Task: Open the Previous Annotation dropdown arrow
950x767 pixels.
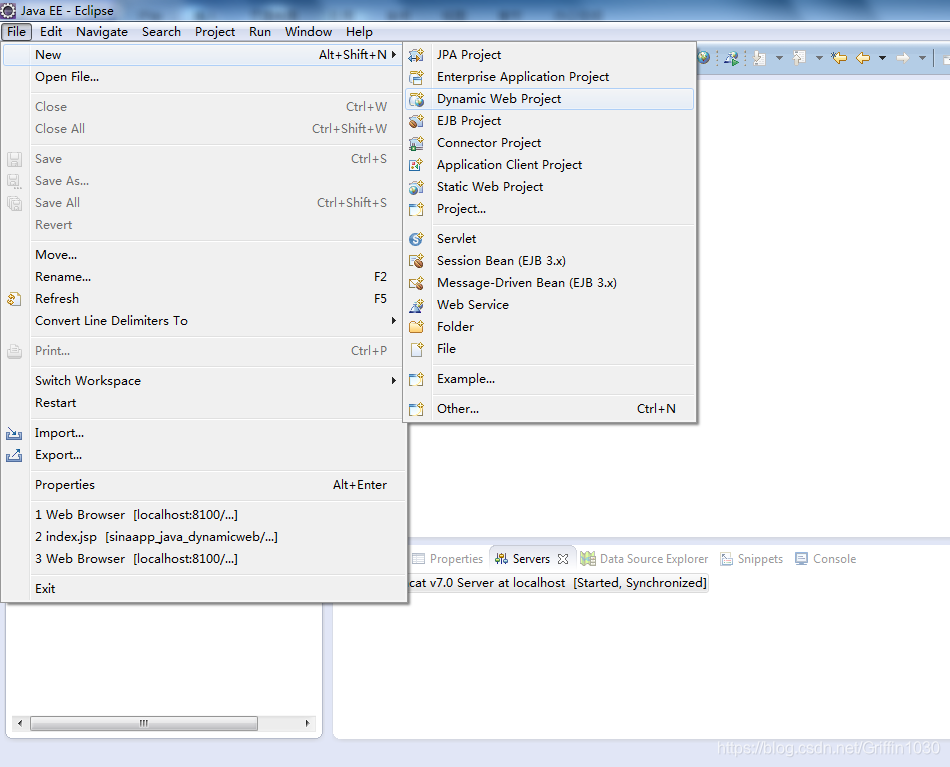Action: 819,58
